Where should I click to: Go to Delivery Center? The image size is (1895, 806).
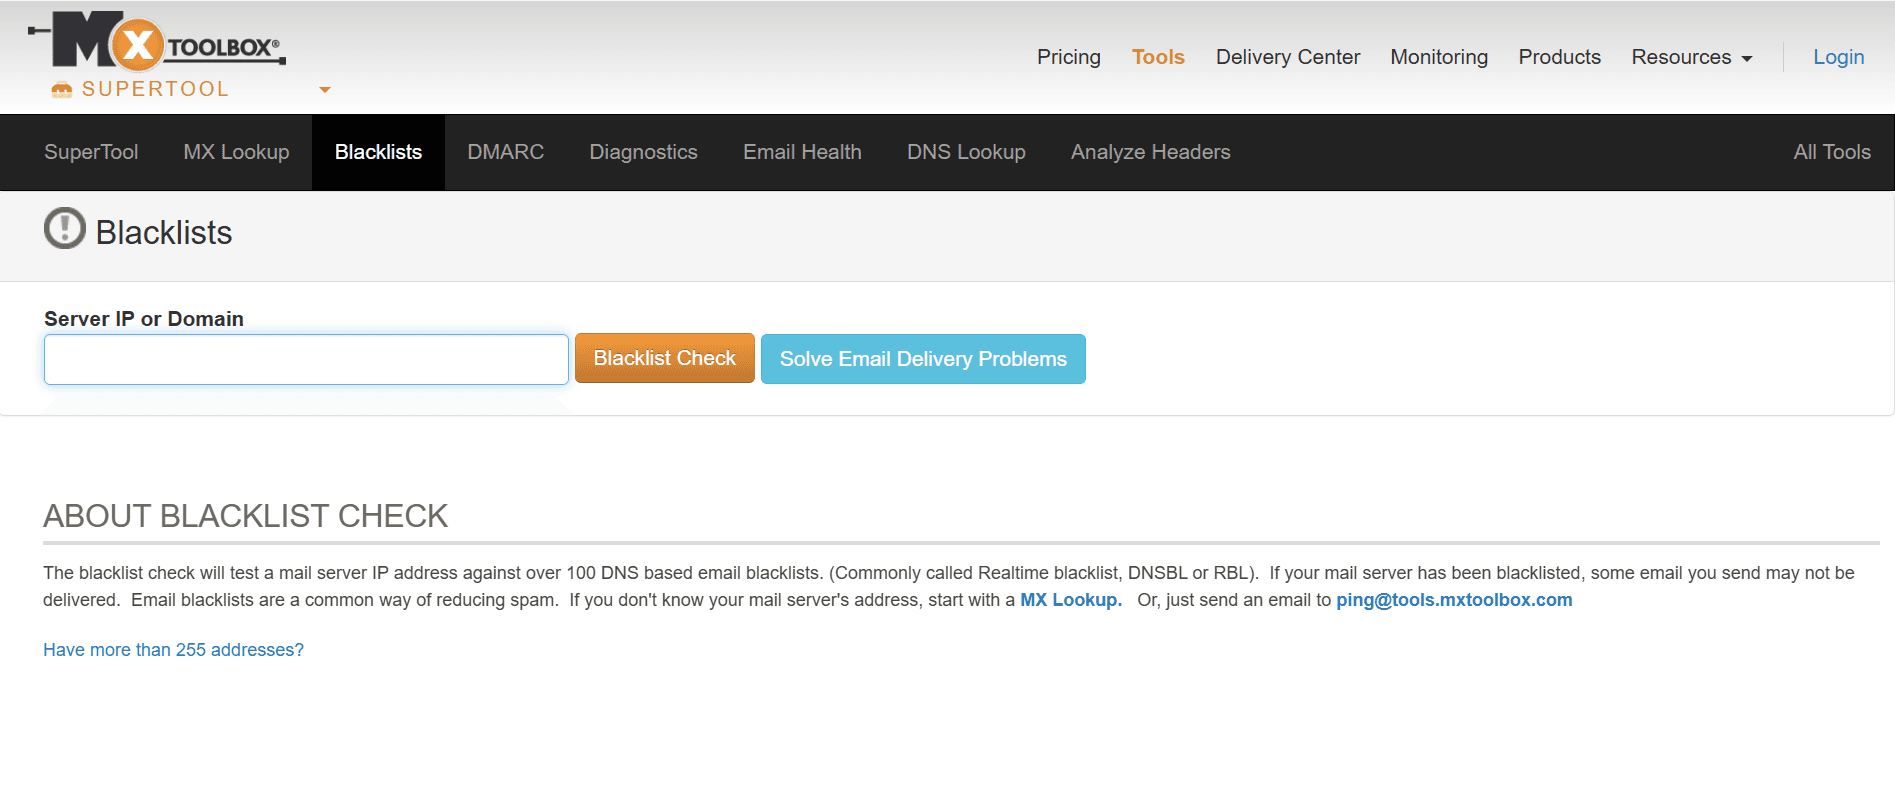1287,57
